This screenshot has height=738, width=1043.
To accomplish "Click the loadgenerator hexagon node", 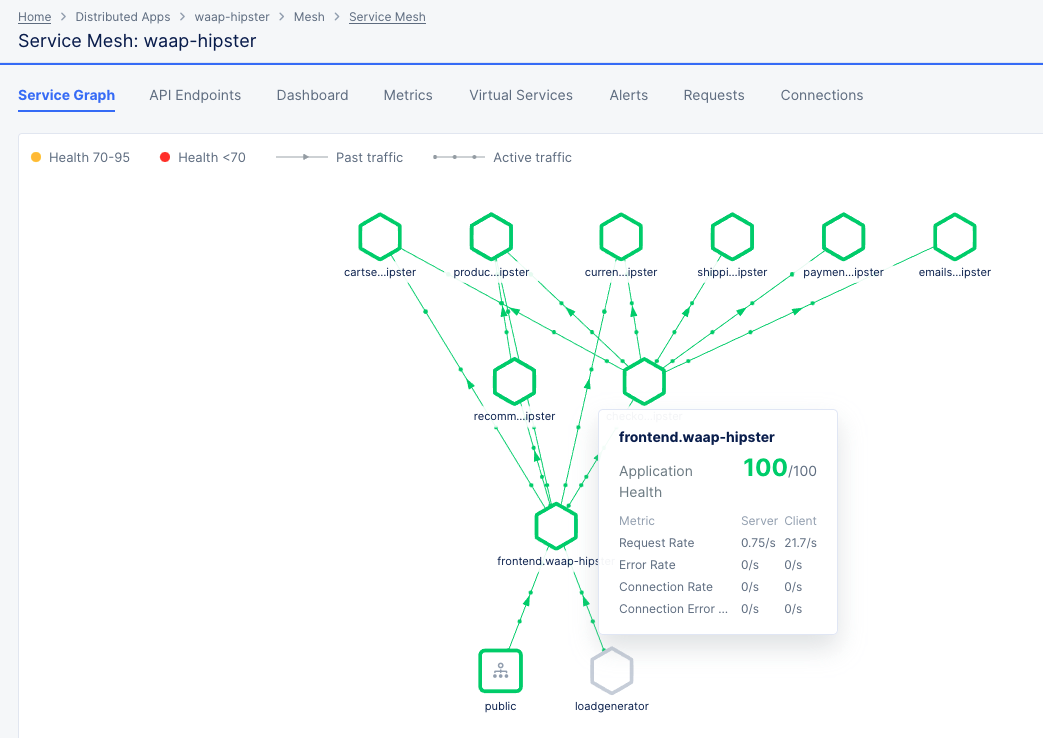I will click(612, 670).
